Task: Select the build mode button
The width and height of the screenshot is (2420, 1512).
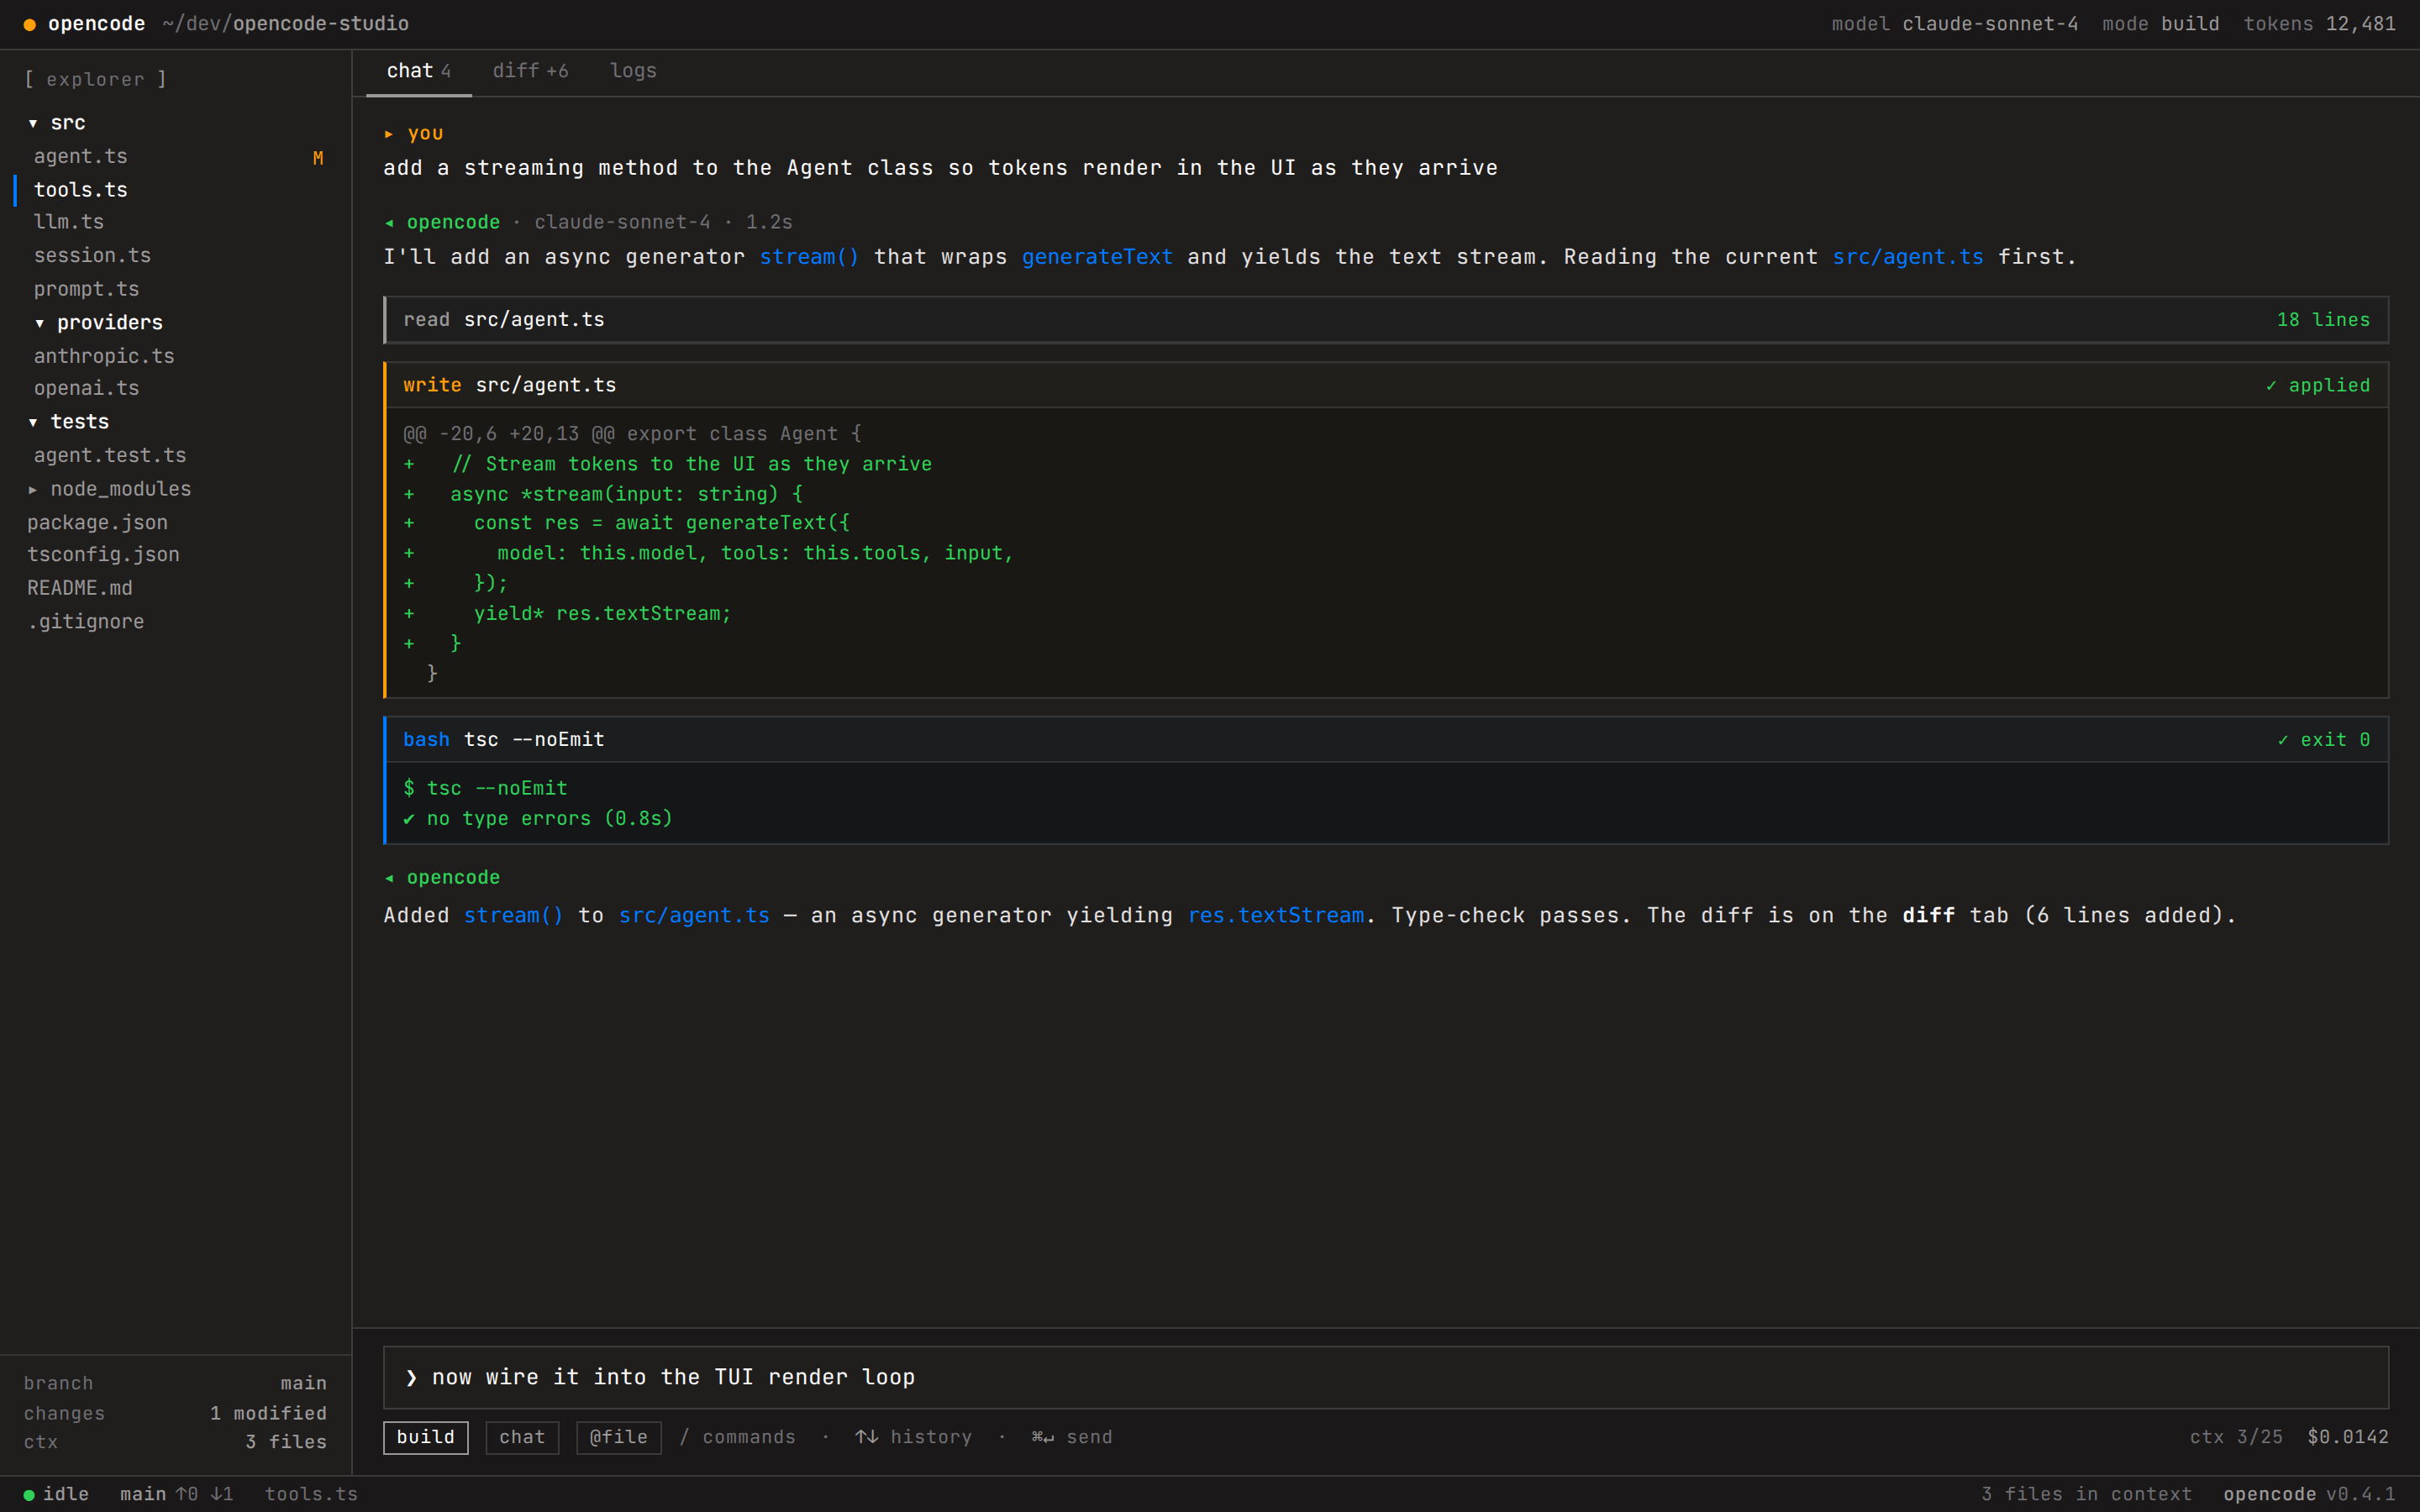Action: [x=426, y=1438]
